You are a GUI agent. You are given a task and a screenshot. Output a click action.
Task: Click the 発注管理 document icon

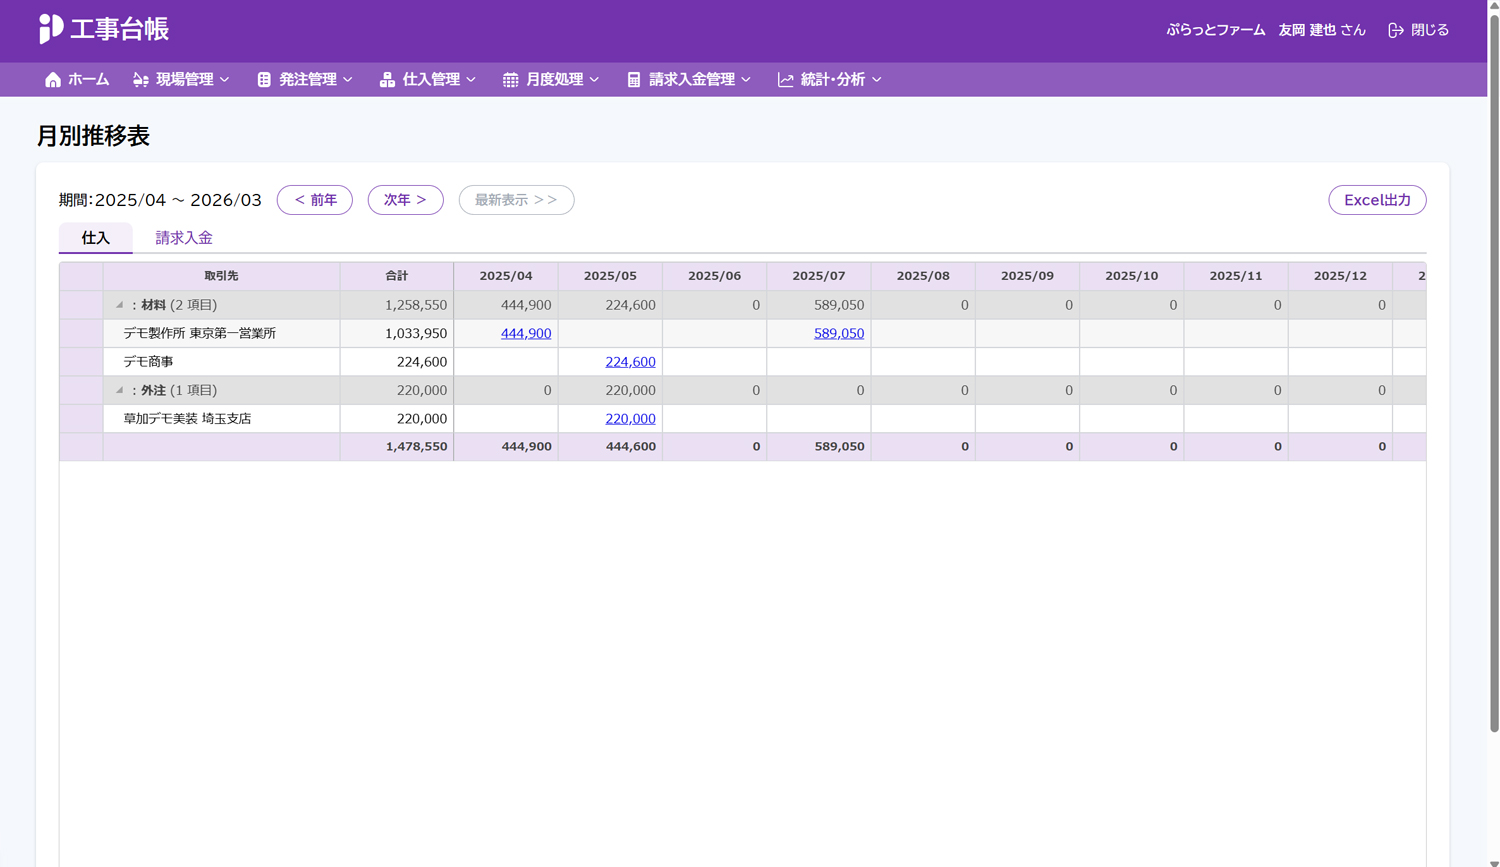264,80
